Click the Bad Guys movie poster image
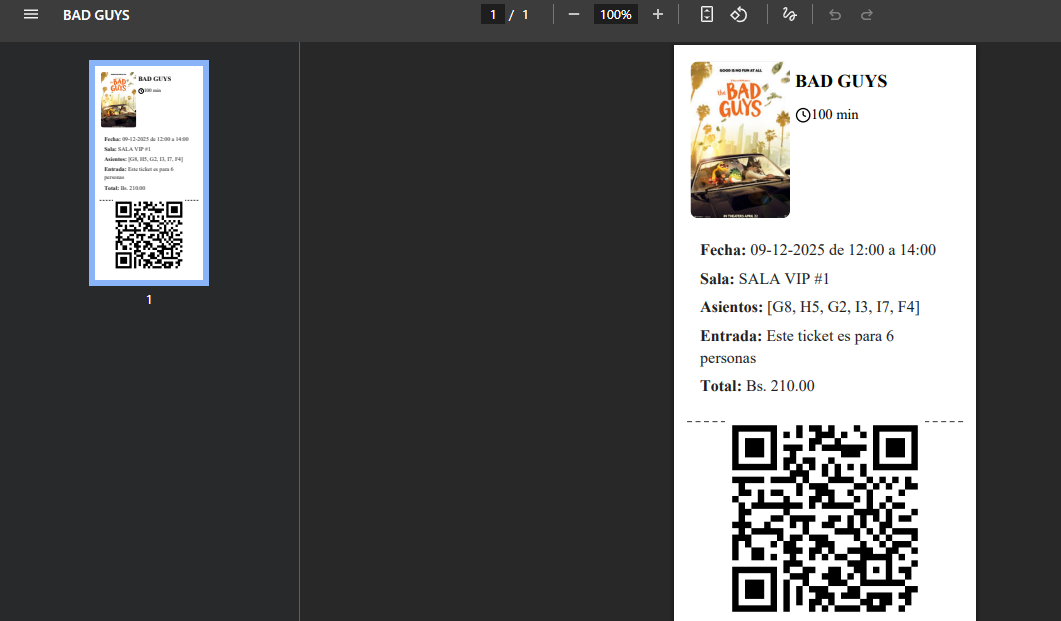Screen dimensions: 1061x621 pyautogui.click(x=740, y=139)
